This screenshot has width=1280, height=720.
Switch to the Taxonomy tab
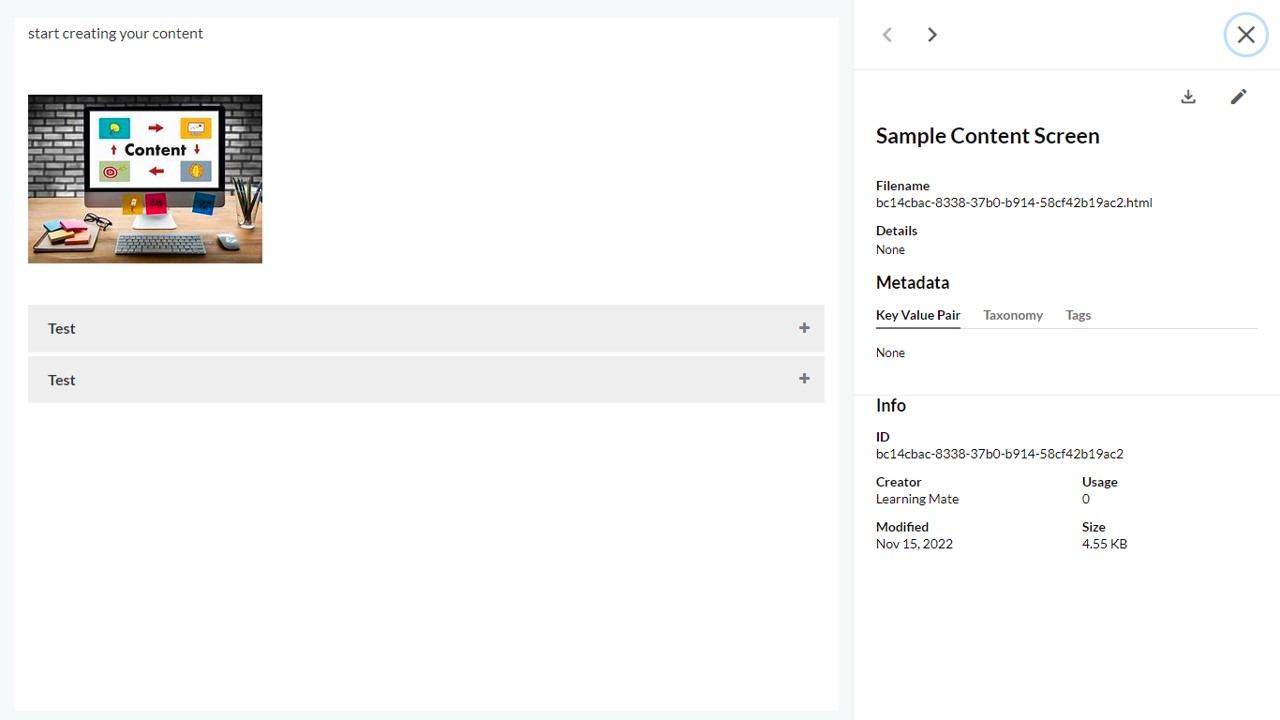click(1013, 315)
